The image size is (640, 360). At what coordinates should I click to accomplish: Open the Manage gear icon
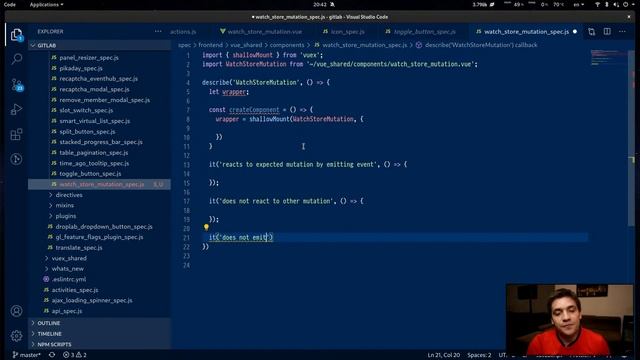pyautogui.click(x=16, y=336)
